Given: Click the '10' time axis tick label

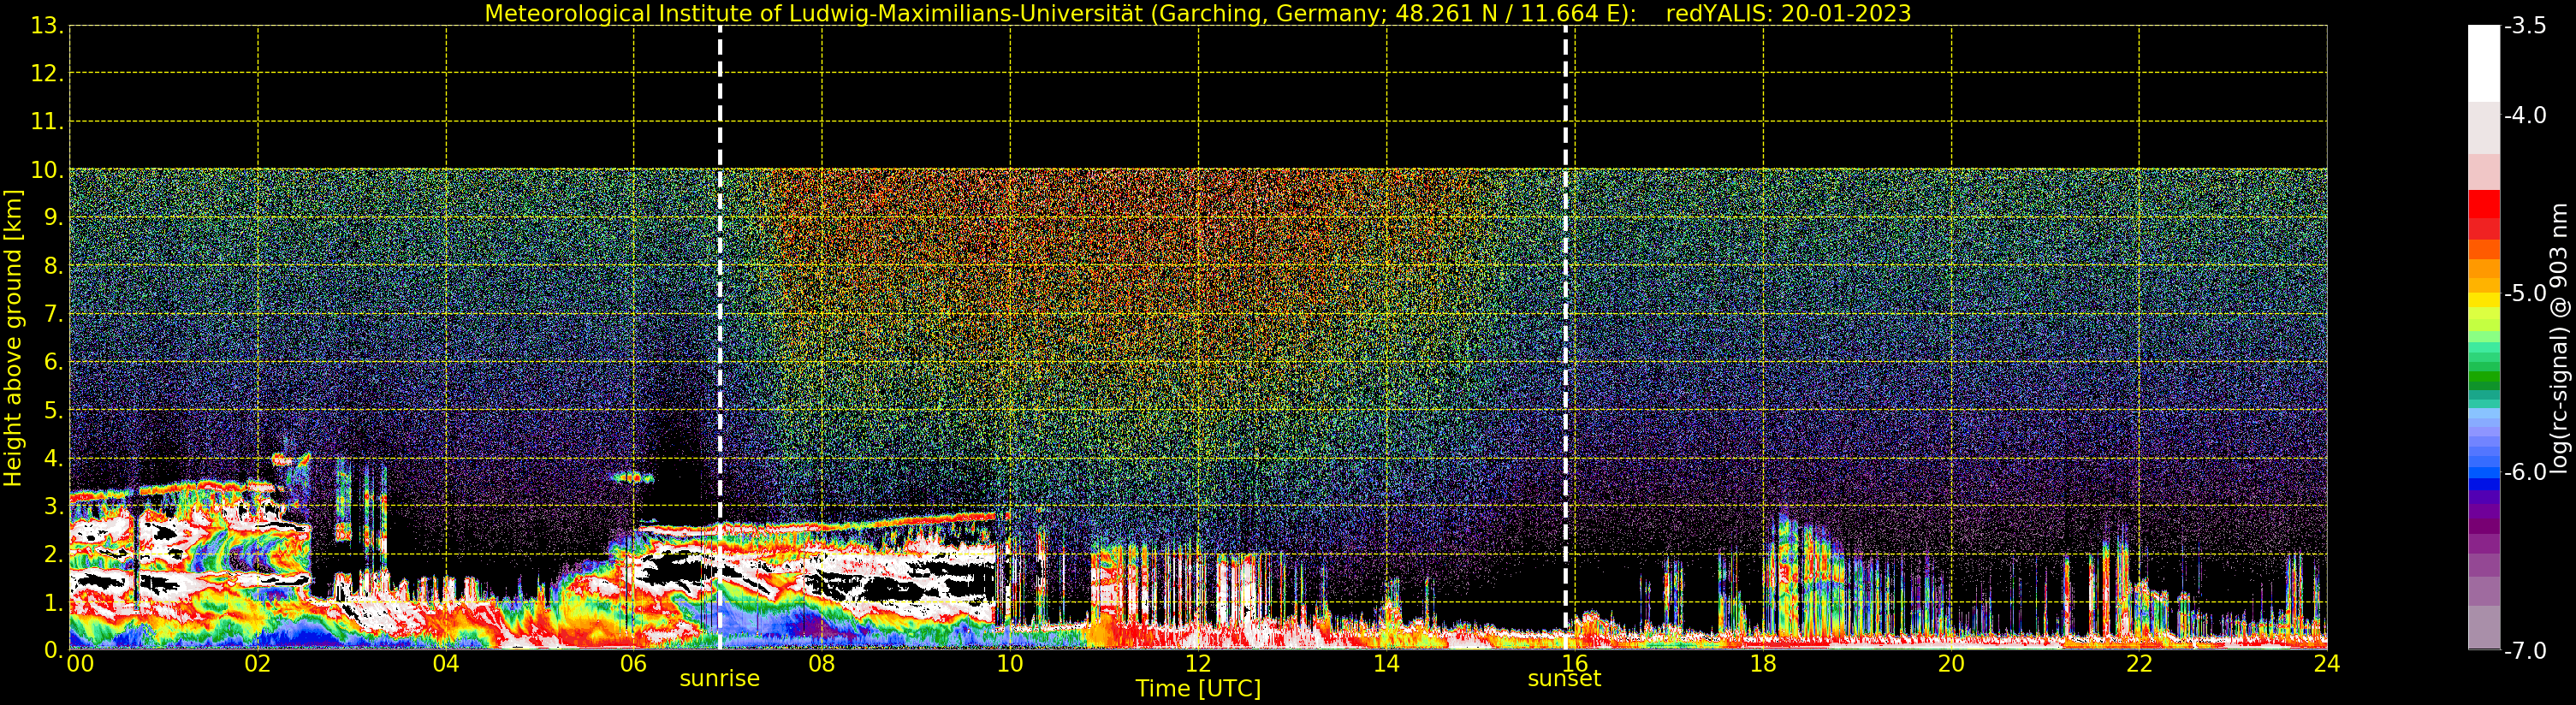Looking at the screenshot, I should tap(1010, 664).
